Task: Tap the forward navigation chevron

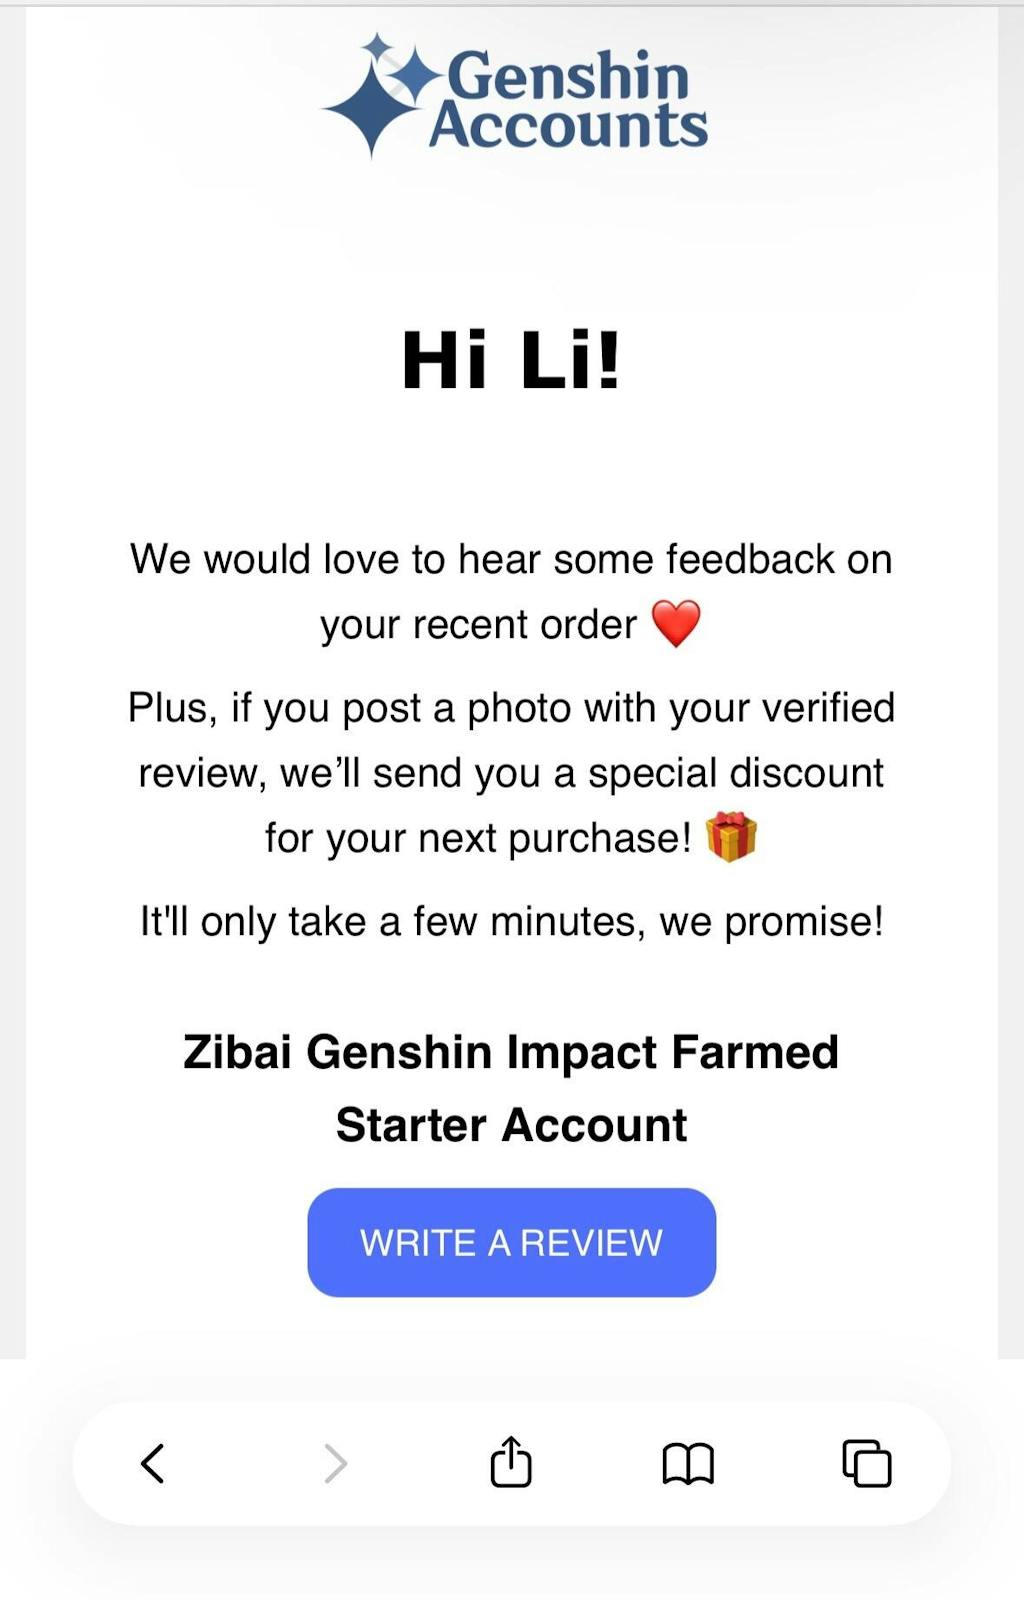Action: pos(334,1463)
